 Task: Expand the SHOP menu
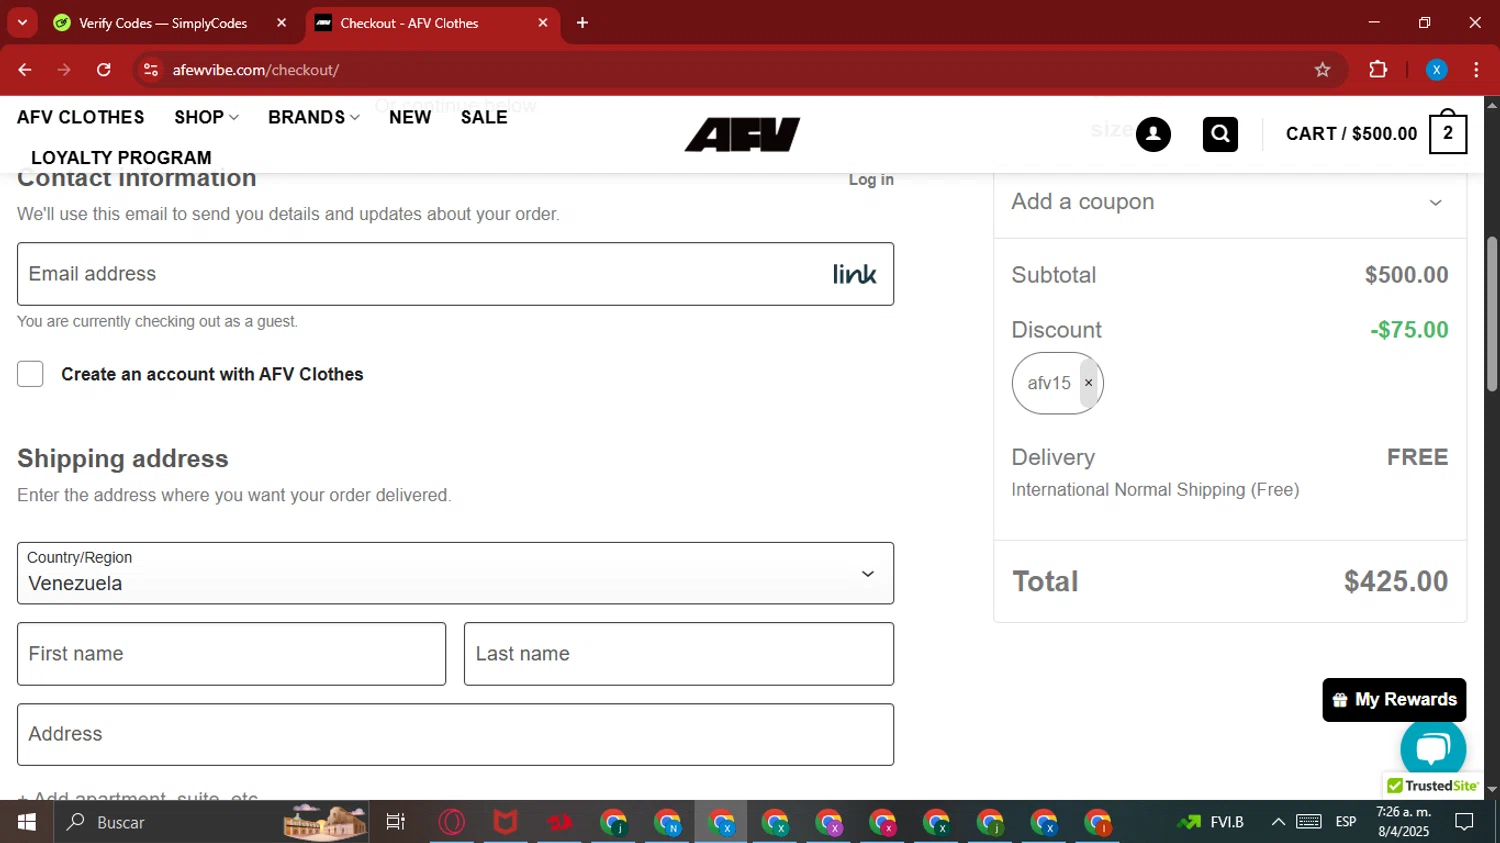point(206,117)
